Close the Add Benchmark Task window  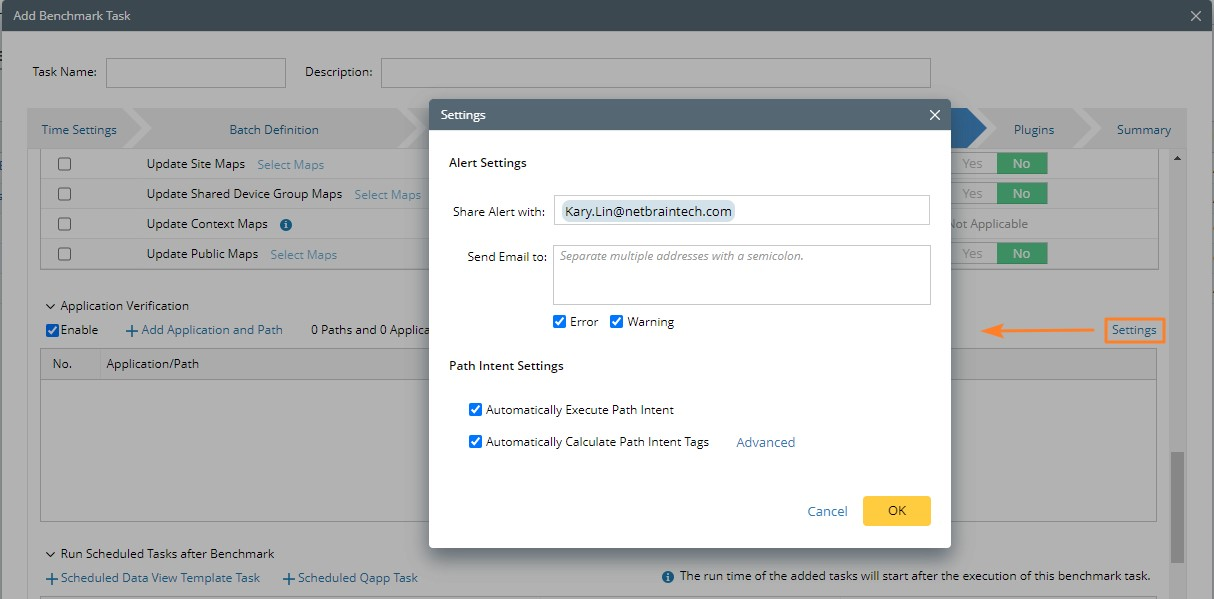tap(1195, 15)
